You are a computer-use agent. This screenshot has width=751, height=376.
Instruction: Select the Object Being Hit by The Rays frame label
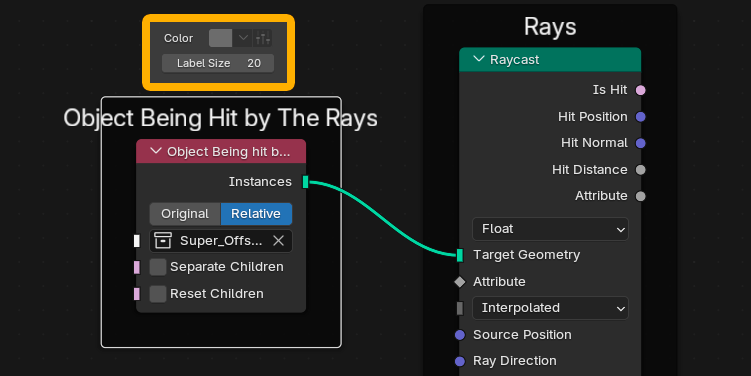pyautogui.click(x=221, y=118)
